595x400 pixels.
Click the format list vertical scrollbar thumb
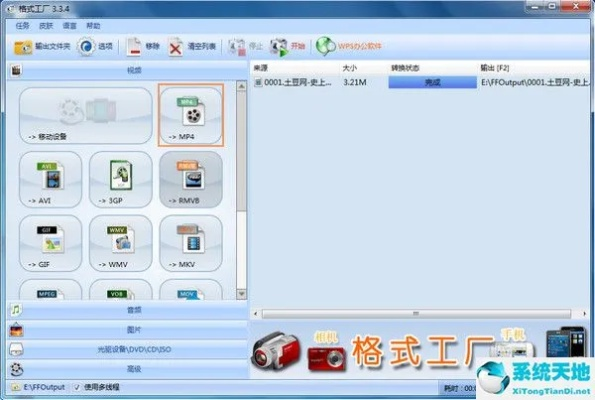241,151
